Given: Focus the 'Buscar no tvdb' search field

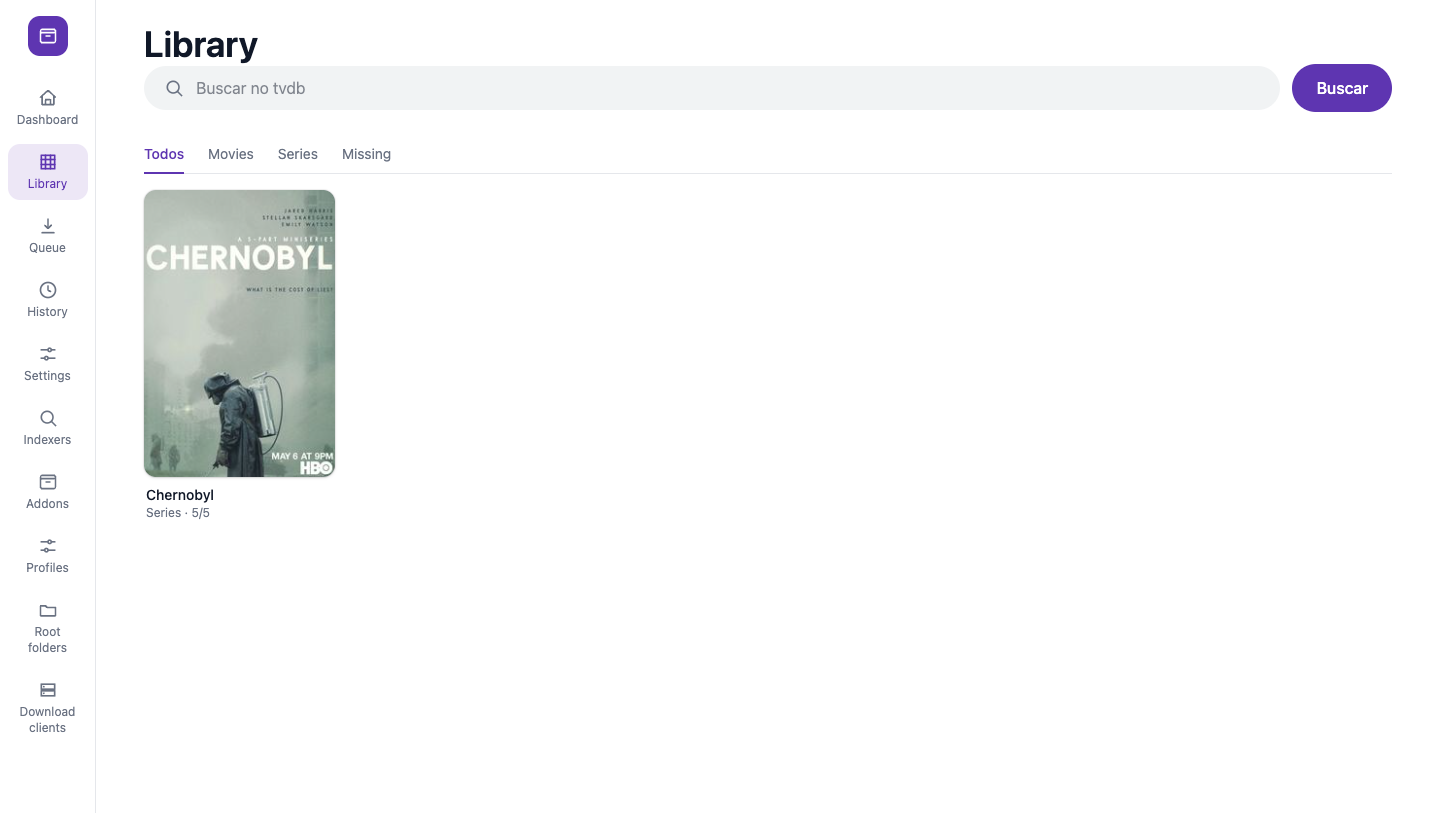Looking at the screenshot, I should tap(712, 88).
